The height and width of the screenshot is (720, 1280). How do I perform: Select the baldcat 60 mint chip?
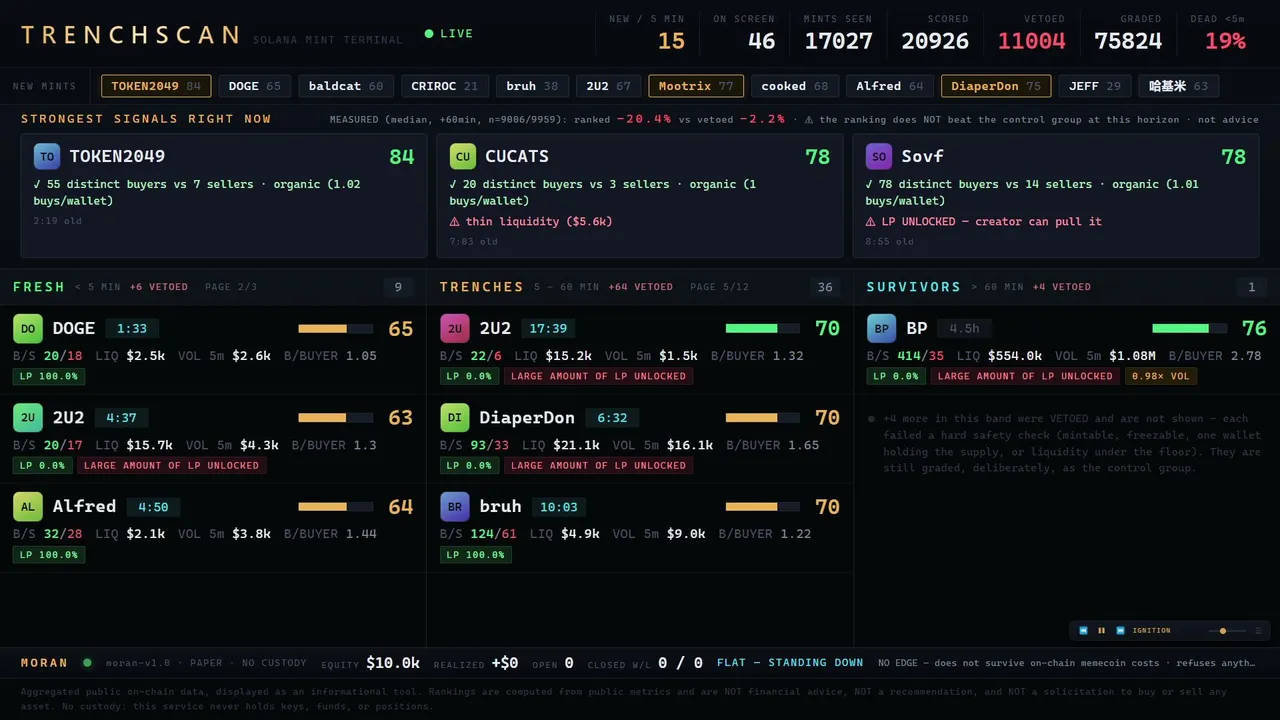tap(346, 86)
